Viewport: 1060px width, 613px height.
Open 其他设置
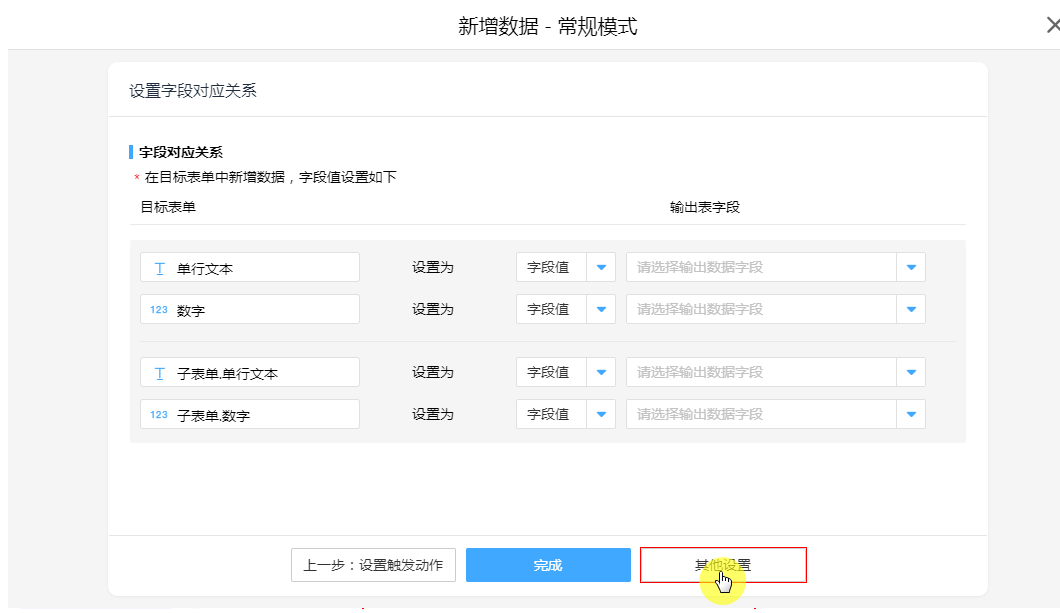(723, 565)
